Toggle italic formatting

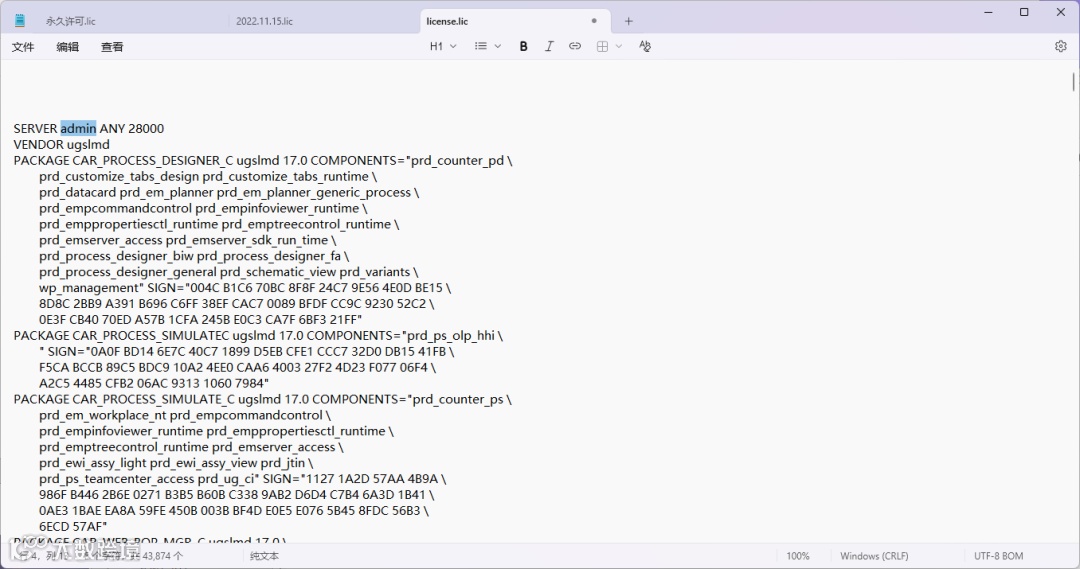point(549,46)
